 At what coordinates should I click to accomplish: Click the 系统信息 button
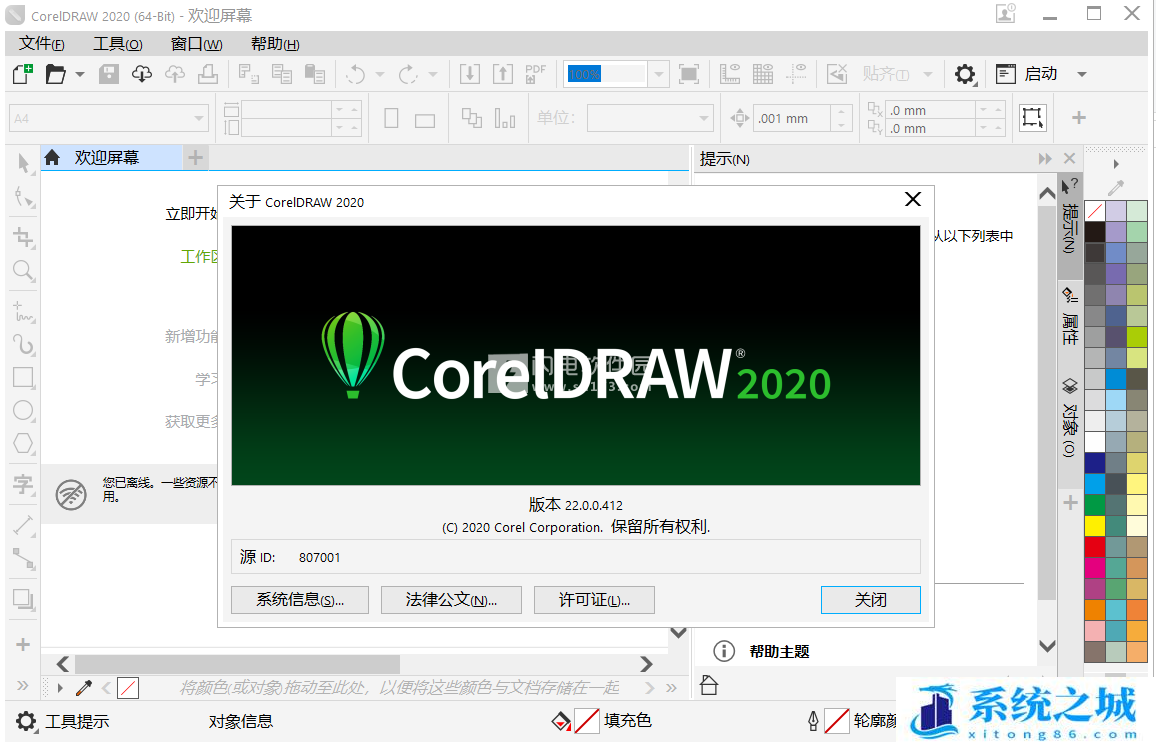click(300, 600)
